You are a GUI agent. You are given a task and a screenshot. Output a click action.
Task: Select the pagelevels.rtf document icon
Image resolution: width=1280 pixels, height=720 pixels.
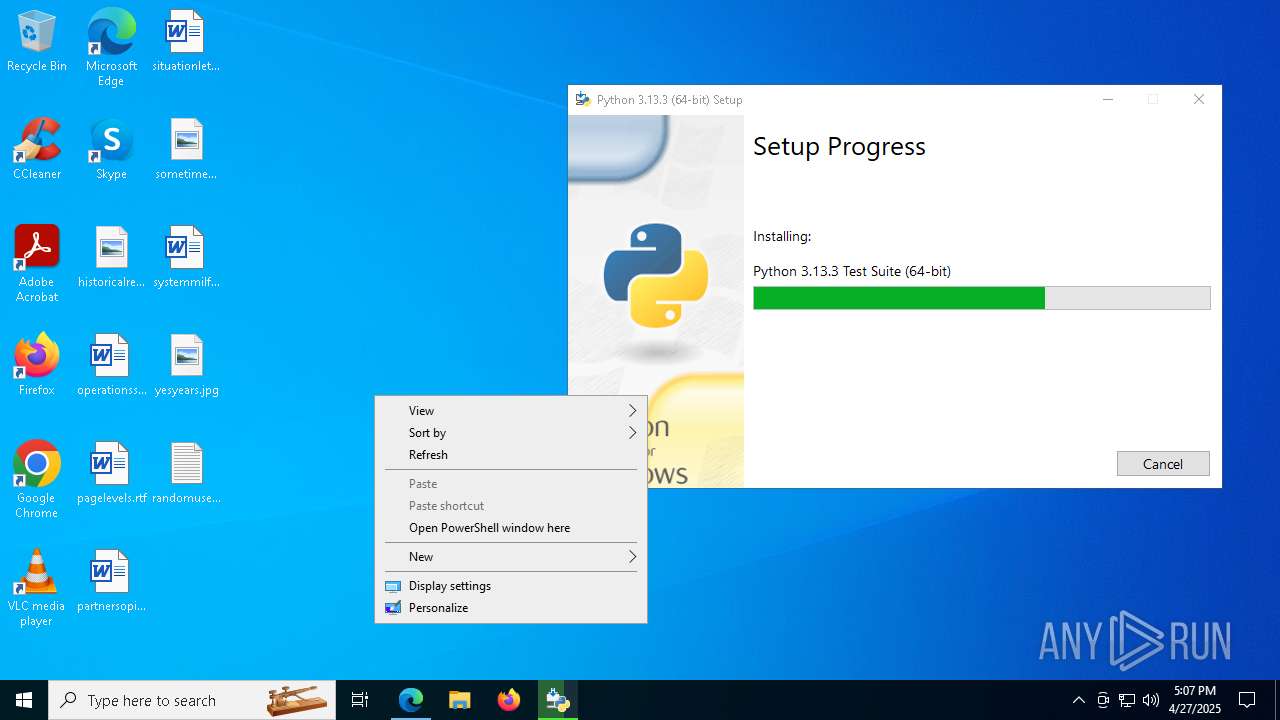point(111,474)
